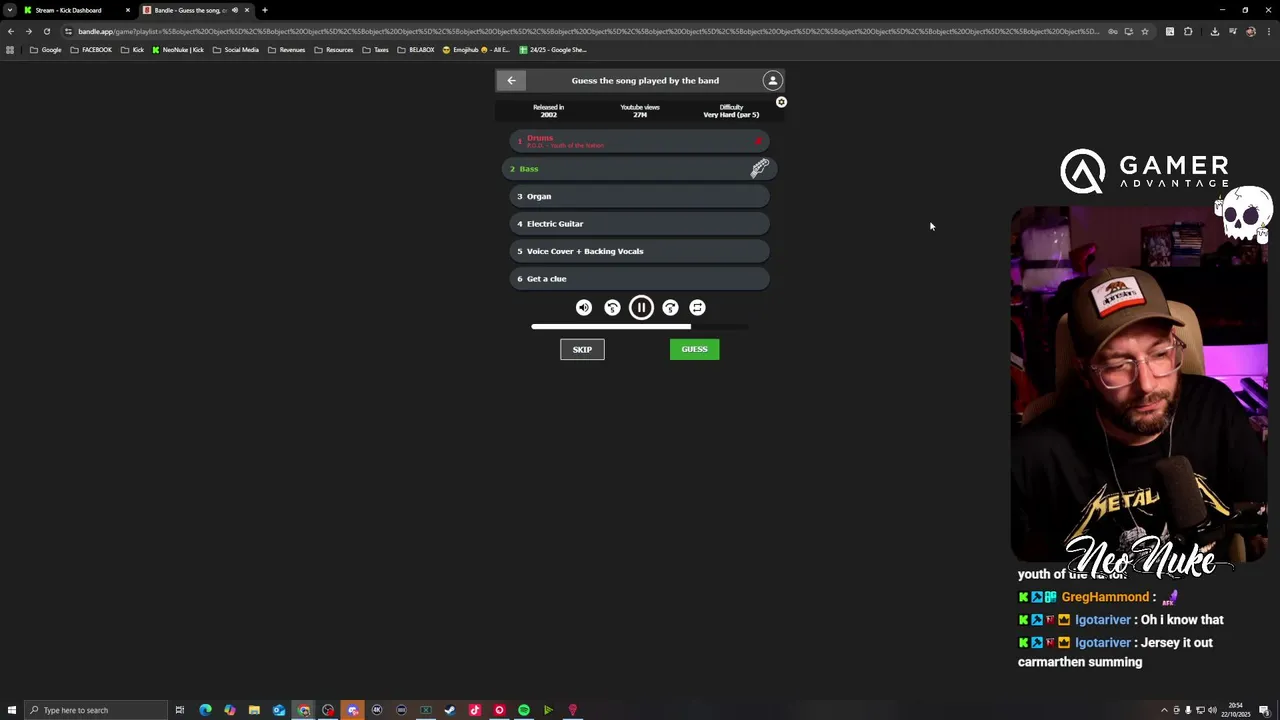Image resolution: width=1280 pixels, height=720 pixels.
Task: Open the browser three-dot menu
Action: pos(1269,31)
